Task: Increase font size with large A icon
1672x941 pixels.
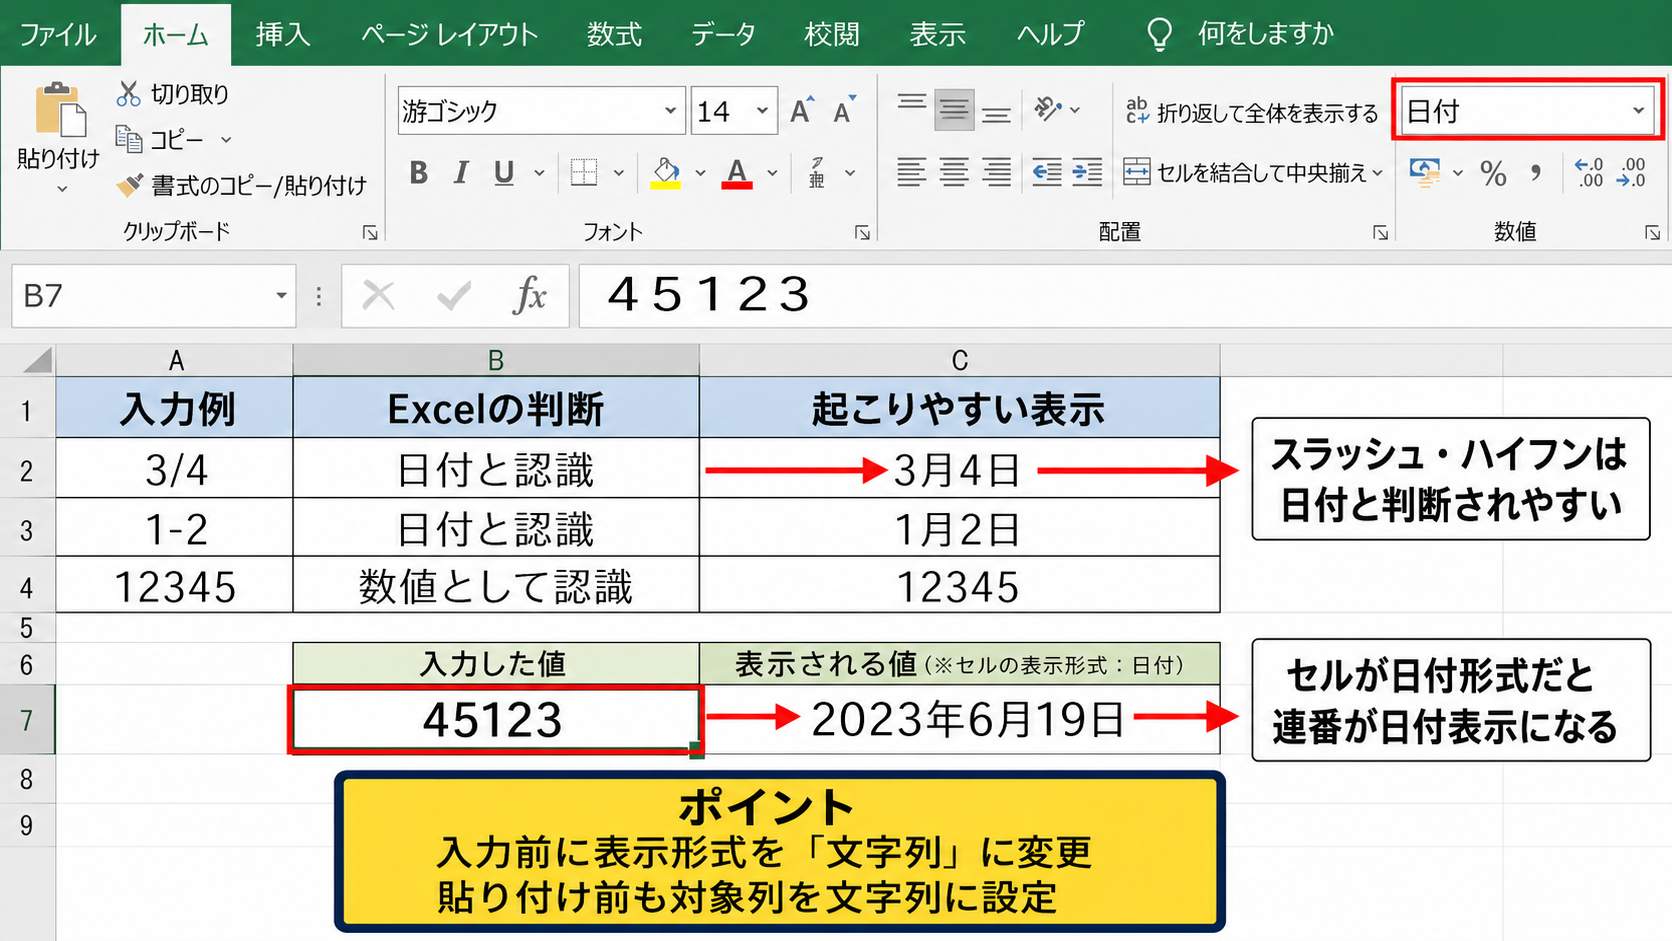Action: tap(802, 111)
